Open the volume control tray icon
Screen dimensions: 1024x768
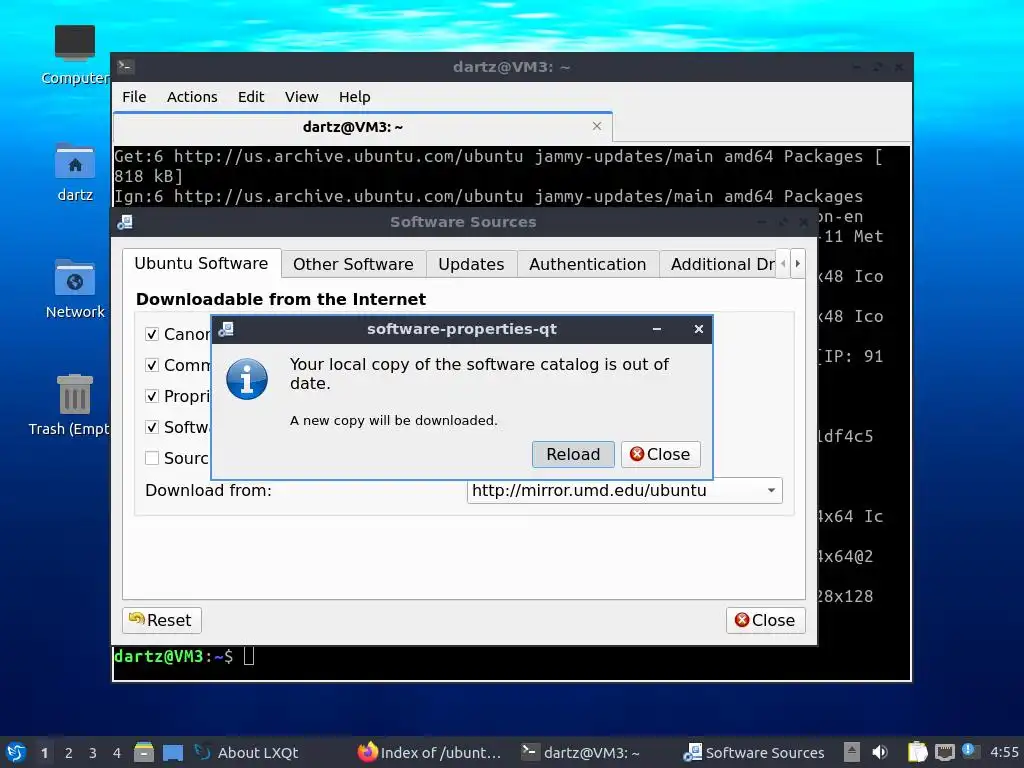tap(880, 752)
